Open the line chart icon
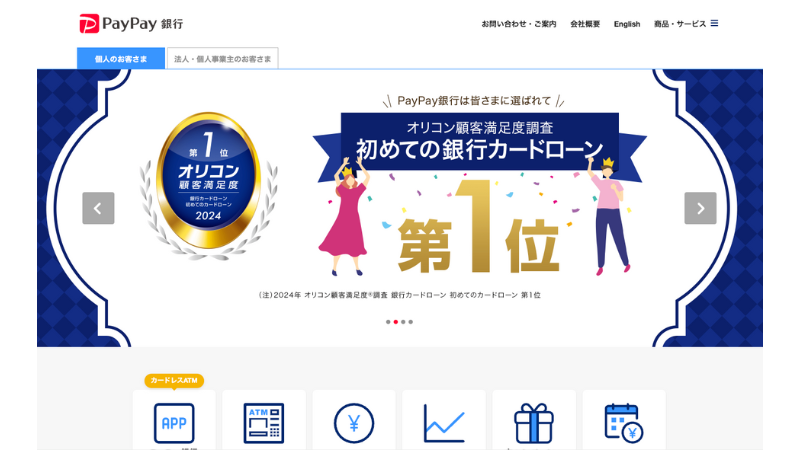The image size is (800, 450). [x=444, y=423]
